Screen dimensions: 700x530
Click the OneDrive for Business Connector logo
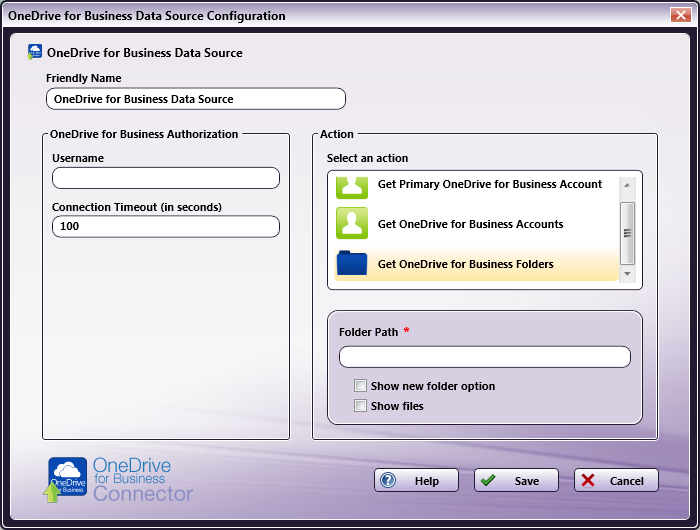point(120,480)
